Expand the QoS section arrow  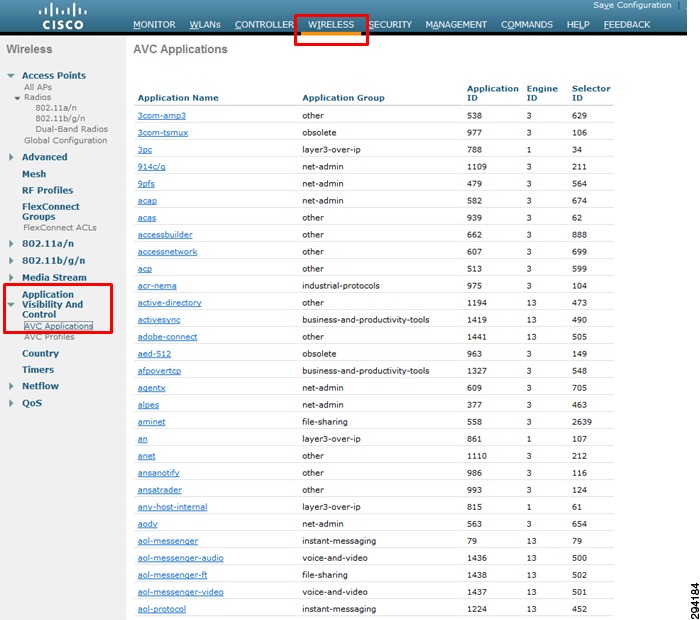[11, 403]
